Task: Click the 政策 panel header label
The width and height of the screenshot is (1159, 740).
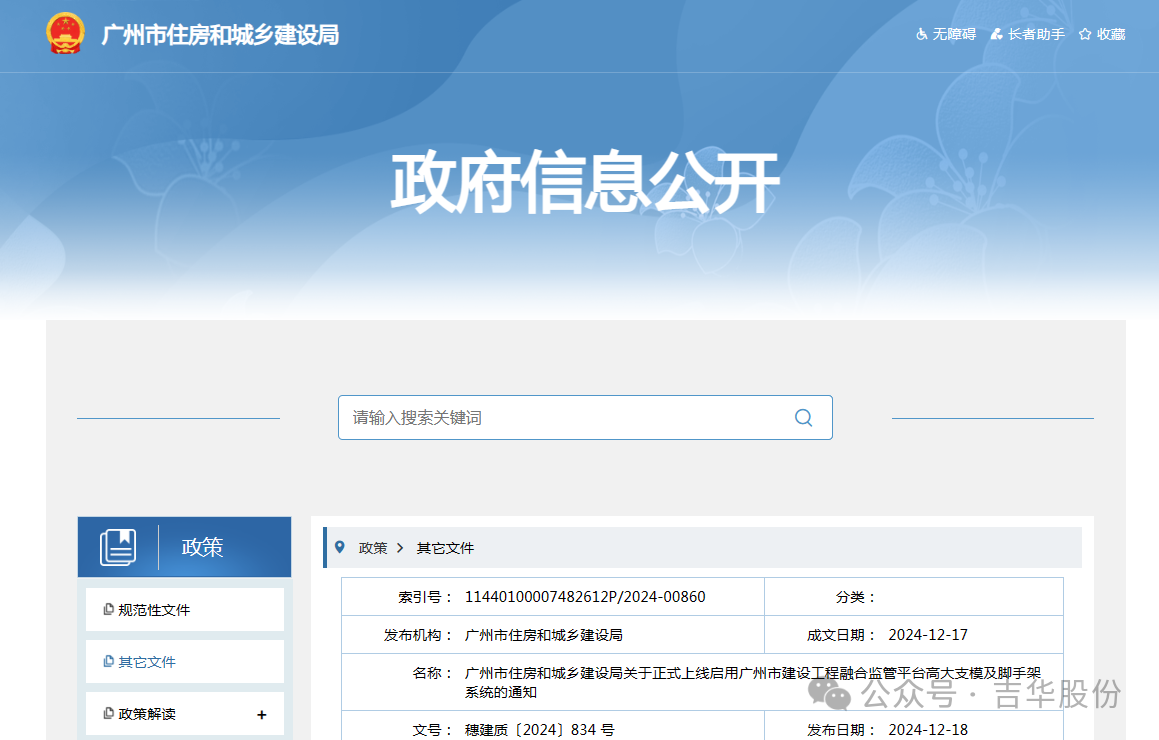Action: point(203,547)
